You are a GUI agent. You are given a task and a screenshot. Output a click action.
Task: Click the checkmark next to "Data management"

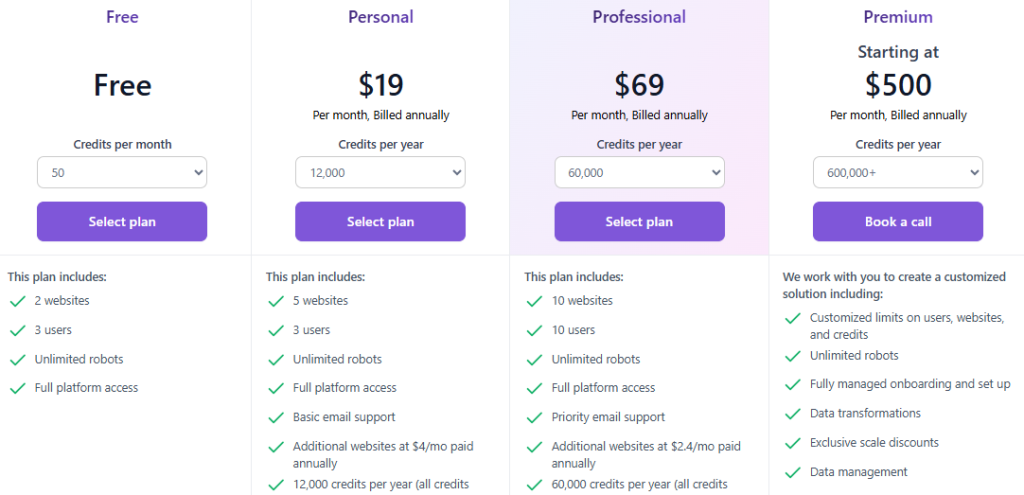pos(792,472)
